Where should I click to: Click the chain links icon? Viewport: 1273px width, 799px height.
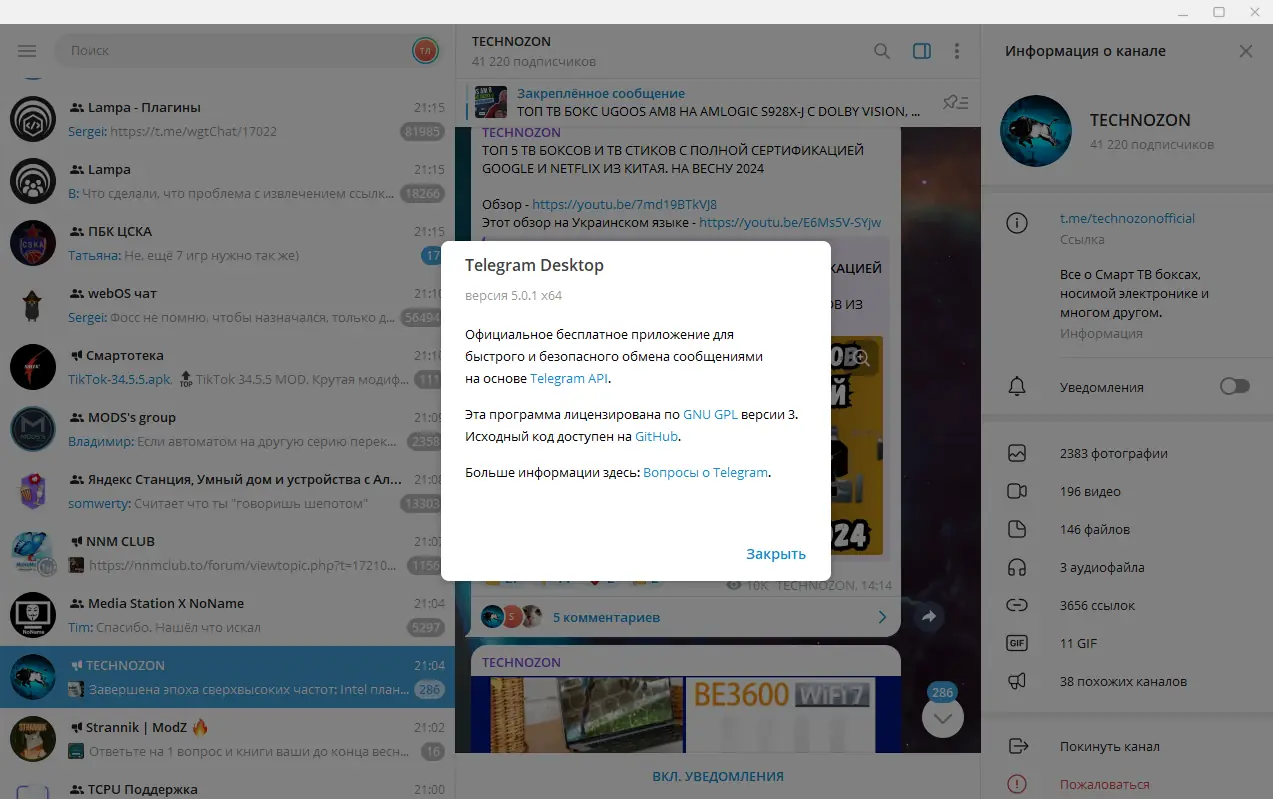[1017, 605]
